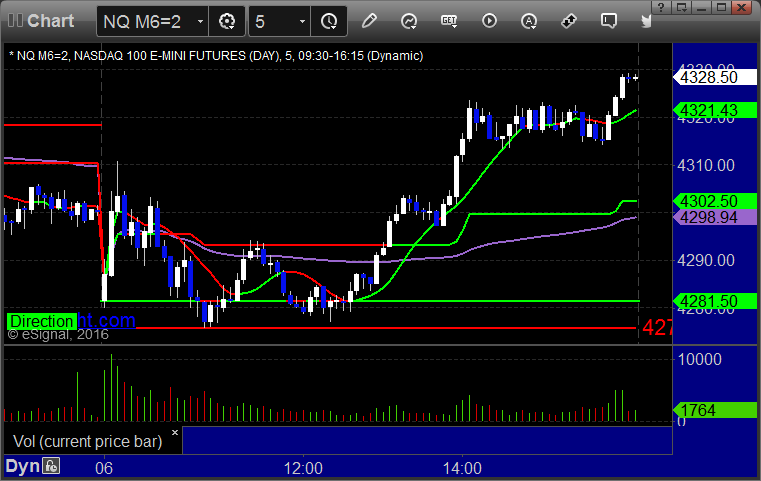
Task: Click the green 4302.50 price tag
Action: pyautogui.click(x=714, y=201)
